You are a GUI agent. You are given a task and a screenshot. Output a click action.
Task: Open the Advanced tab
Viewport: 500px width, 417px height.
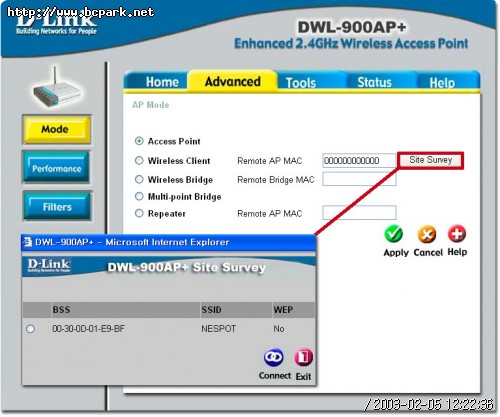[232, 81]
